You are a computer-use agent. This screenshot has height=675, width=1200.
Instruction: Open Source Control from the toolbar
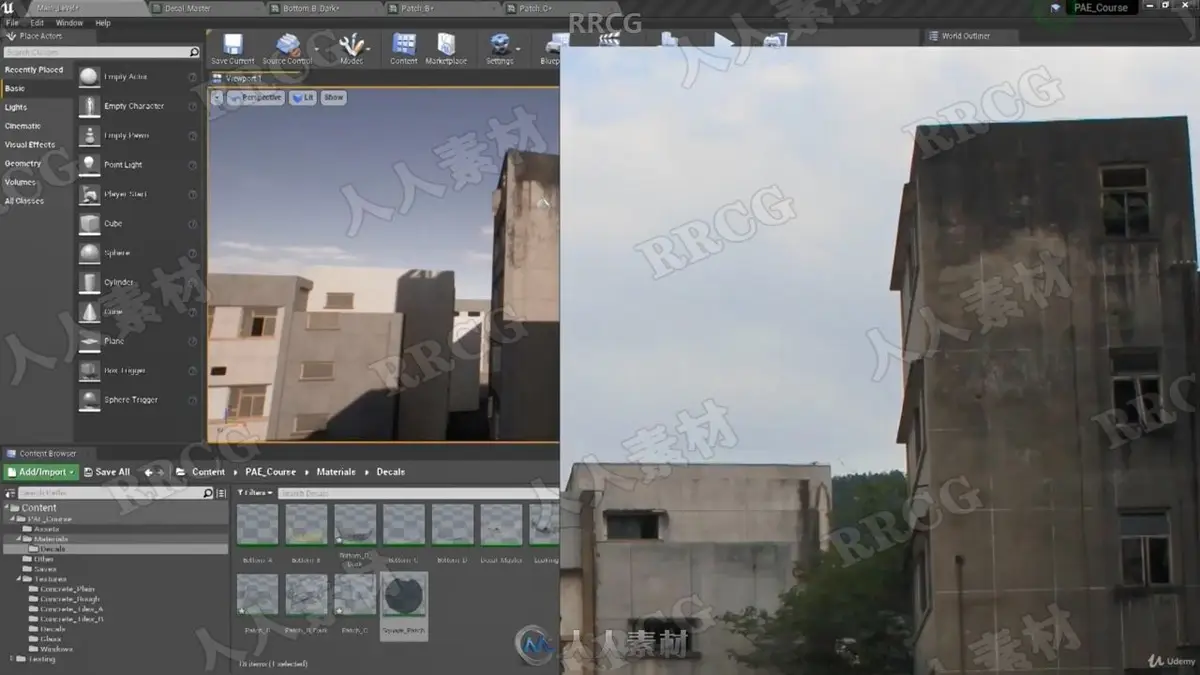pyautogui.click(x=288, y=45)
